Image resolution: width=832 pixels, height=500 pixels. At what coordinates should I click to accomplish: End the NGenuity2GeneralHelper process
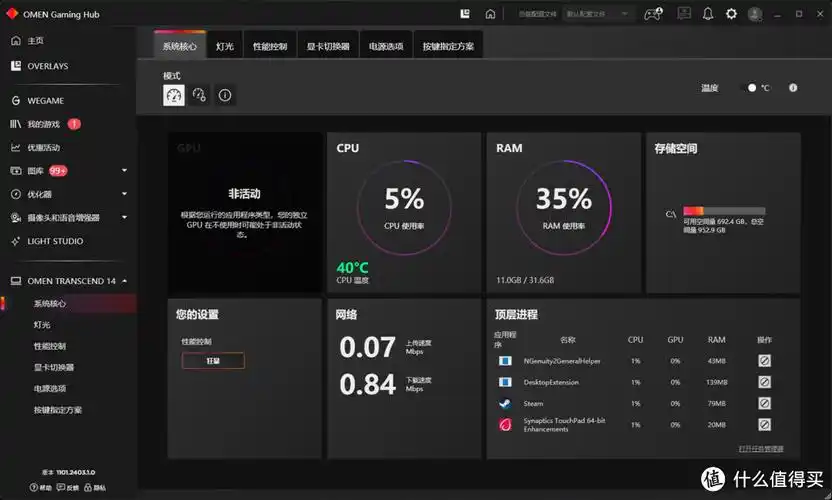(764, 361)
